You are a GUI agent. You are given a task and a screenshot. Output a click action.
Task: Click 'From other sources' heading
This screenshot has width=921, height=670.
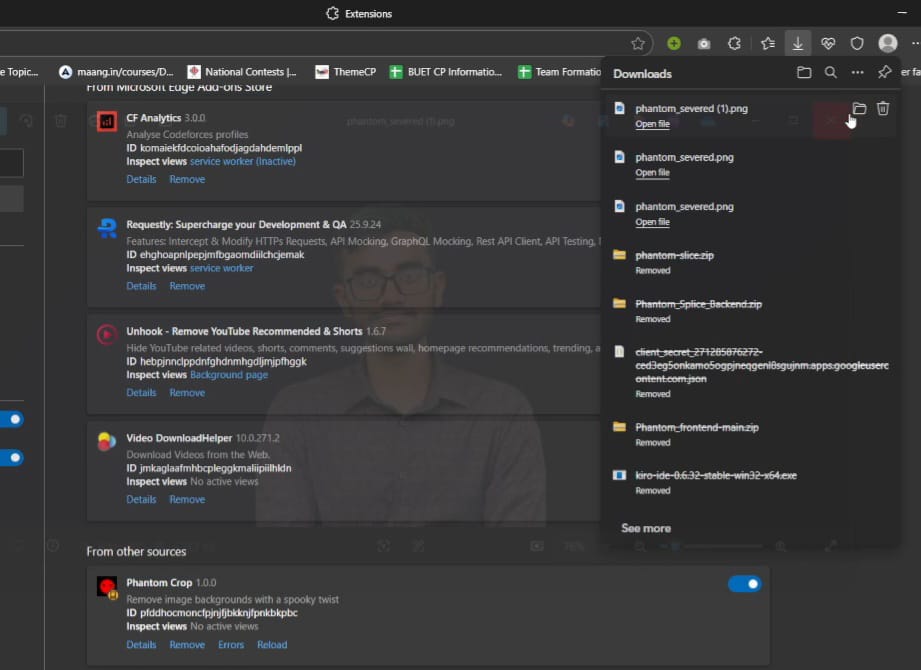136,551
